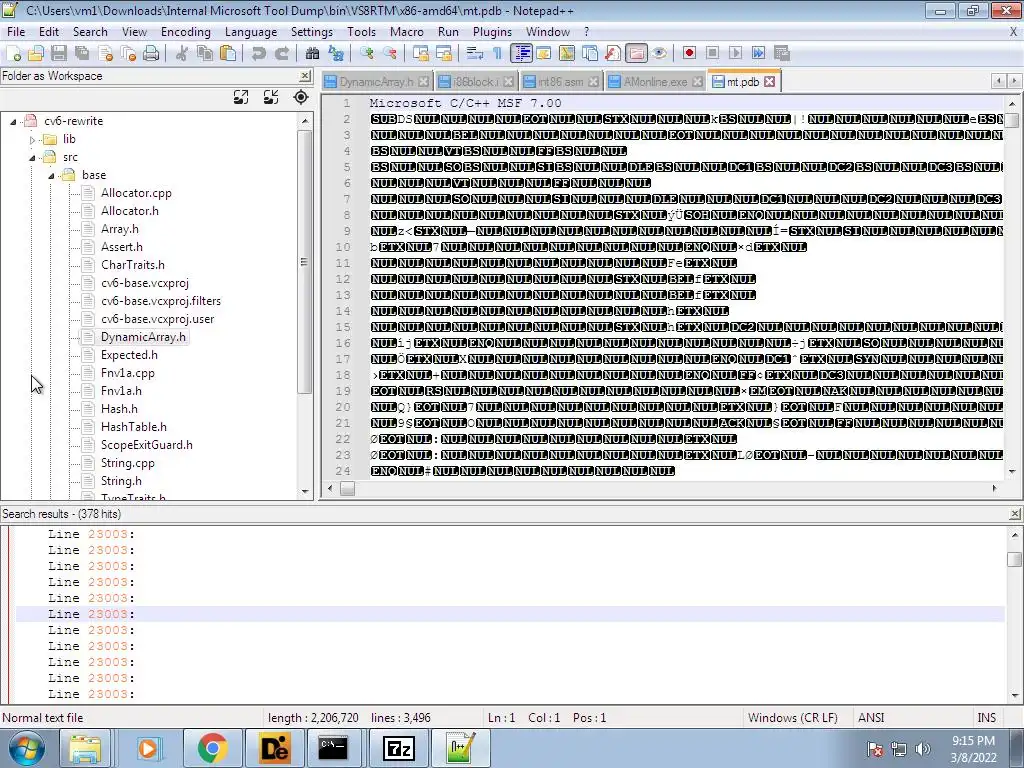Collapse the src folder node
Screen dimensions: 1024x768
[32, 157]
